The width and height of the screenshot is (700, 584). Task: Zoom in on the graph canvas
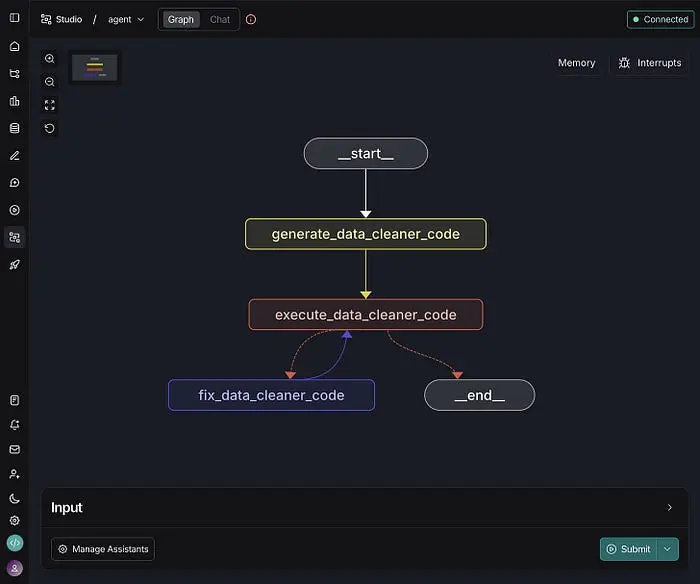pyautogui.click(x=50, y=59)
